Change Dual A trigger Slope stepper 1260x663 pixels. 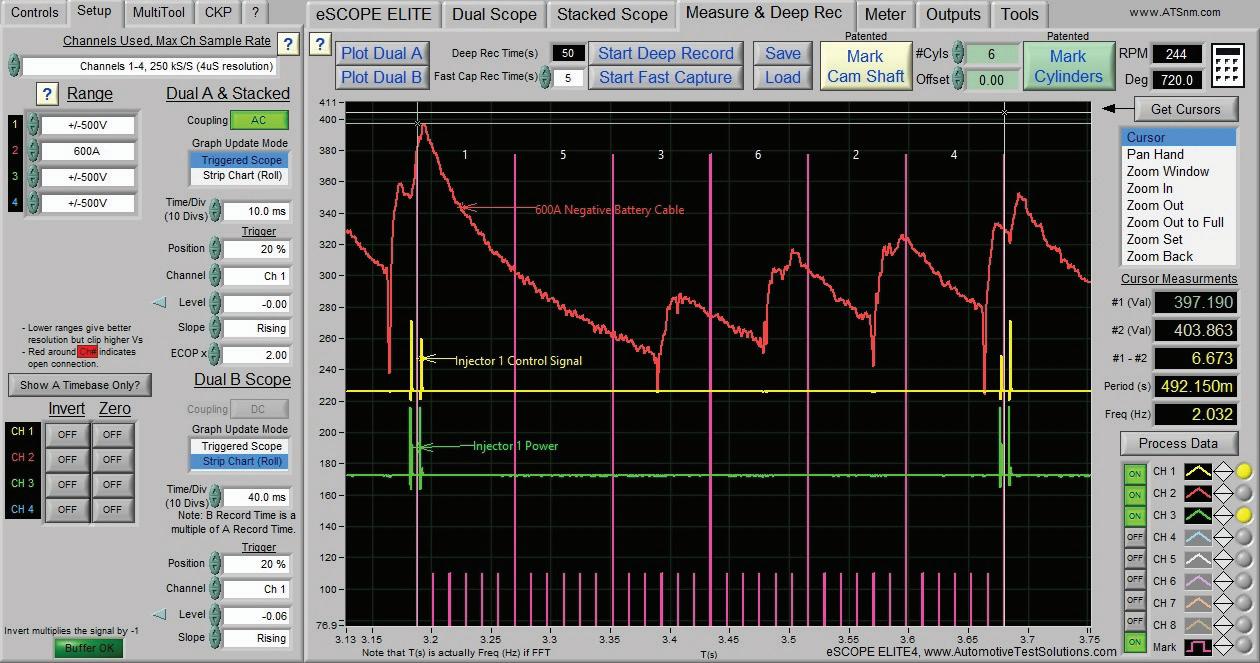215,327
